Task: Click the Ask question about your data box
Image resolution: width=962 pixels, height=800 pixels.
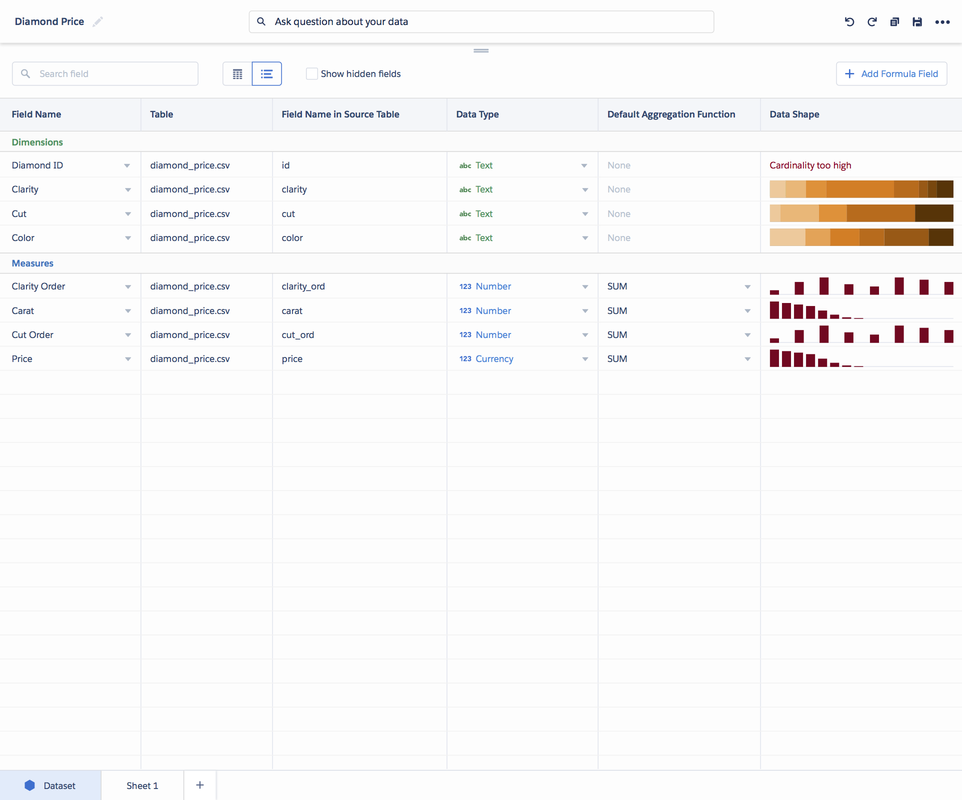Action: 481,21
